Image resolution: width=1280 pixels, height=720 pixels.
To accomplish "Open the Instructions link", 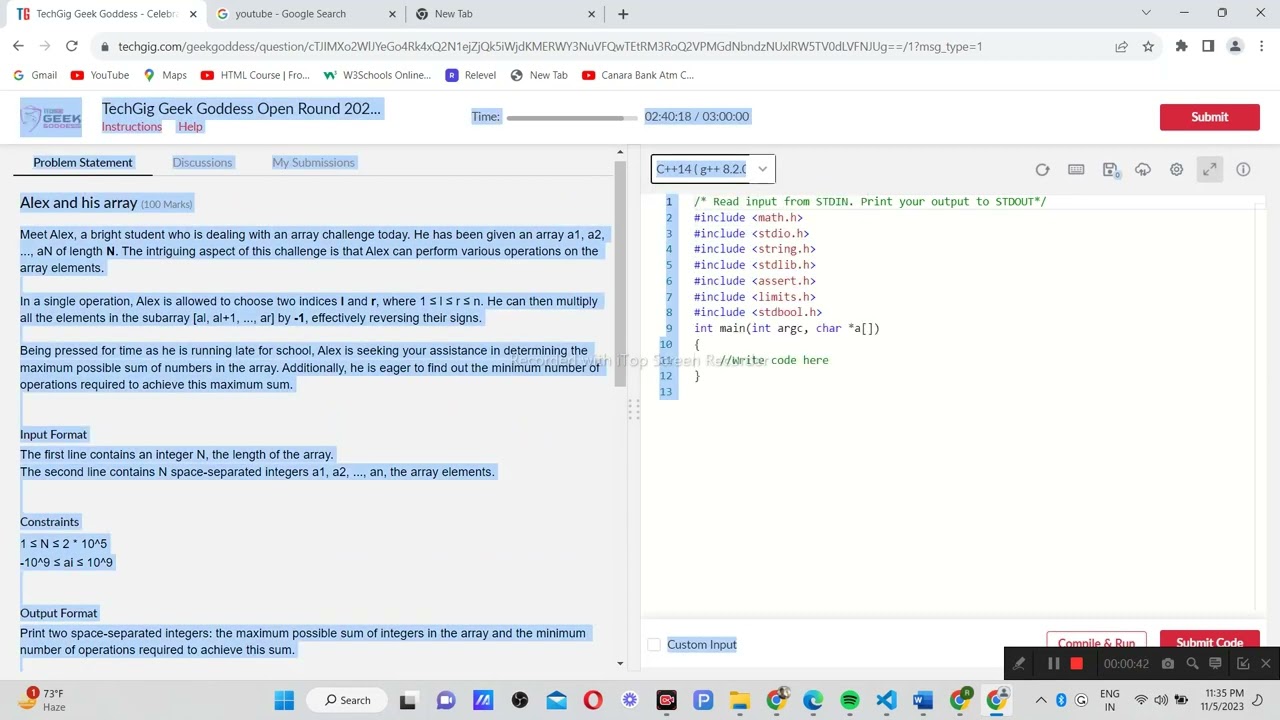I will [x=131, y=127].
